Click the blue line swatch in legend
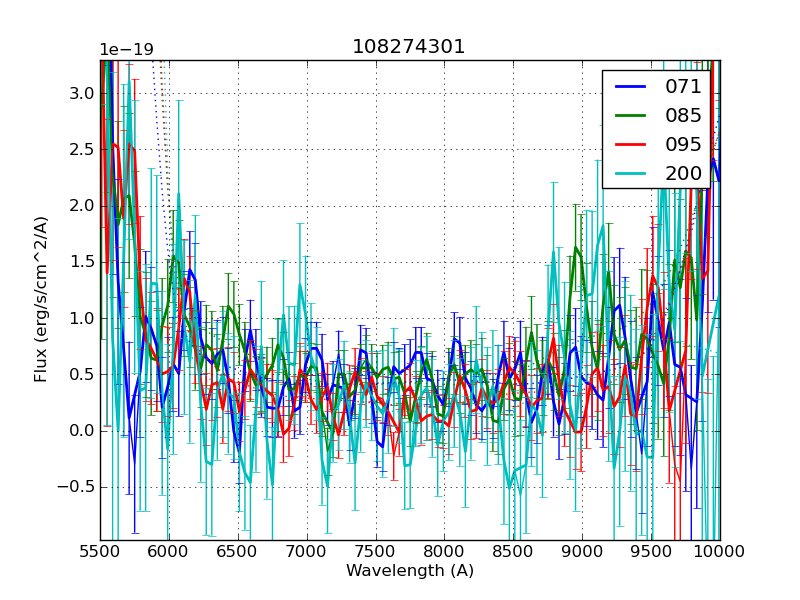Image resolution: width=800 pixels, height=600 pixels. click(631, 86)
